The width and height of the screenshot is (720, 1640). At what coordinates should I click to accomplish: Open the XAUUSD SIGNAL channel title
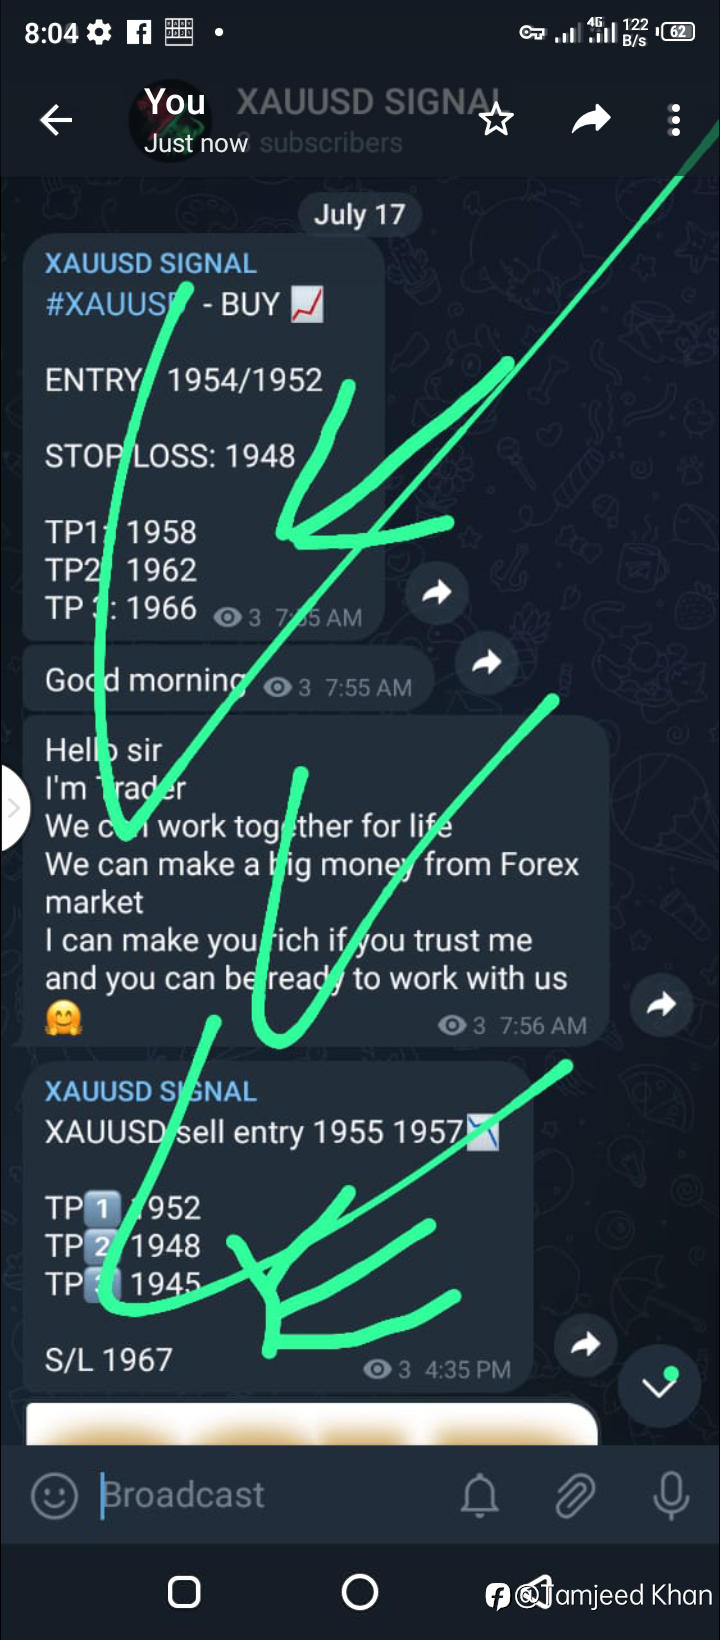(x=368, y=102)
